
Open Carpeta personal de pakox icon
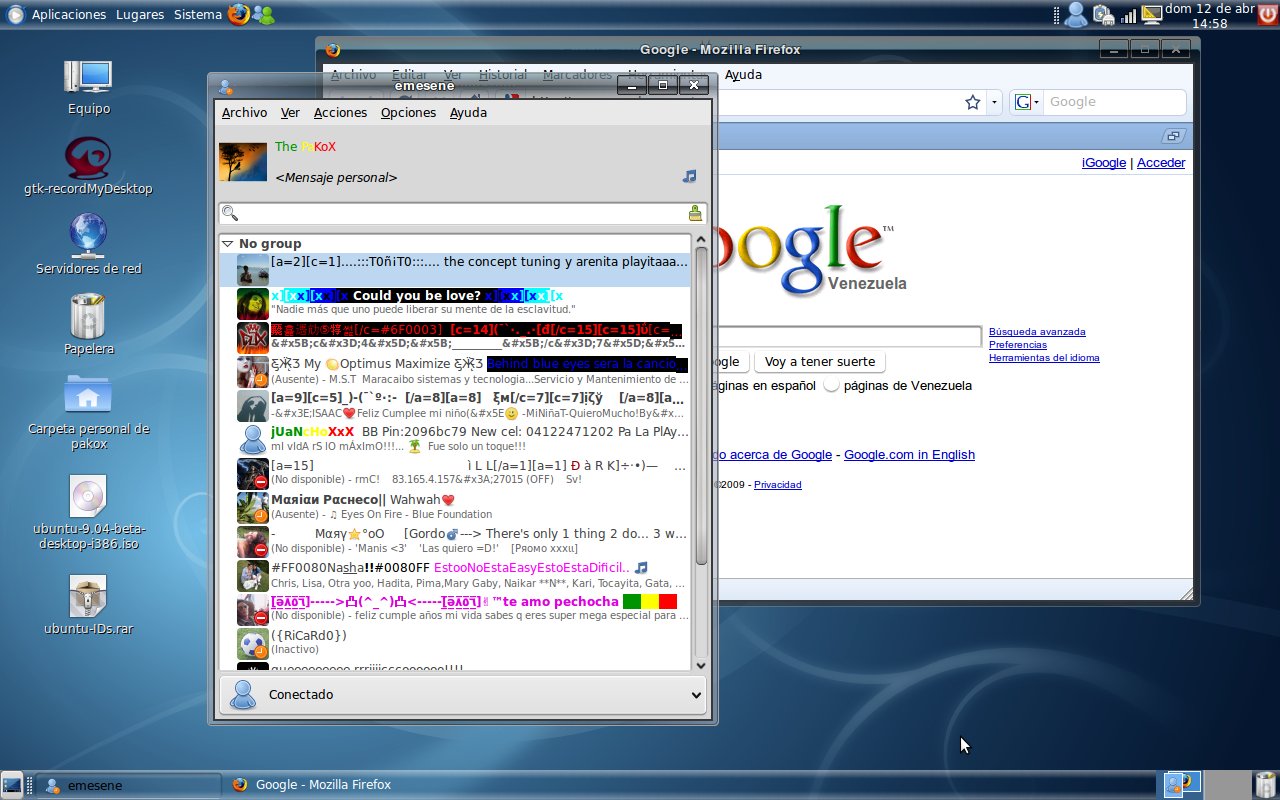pos(89,407)
